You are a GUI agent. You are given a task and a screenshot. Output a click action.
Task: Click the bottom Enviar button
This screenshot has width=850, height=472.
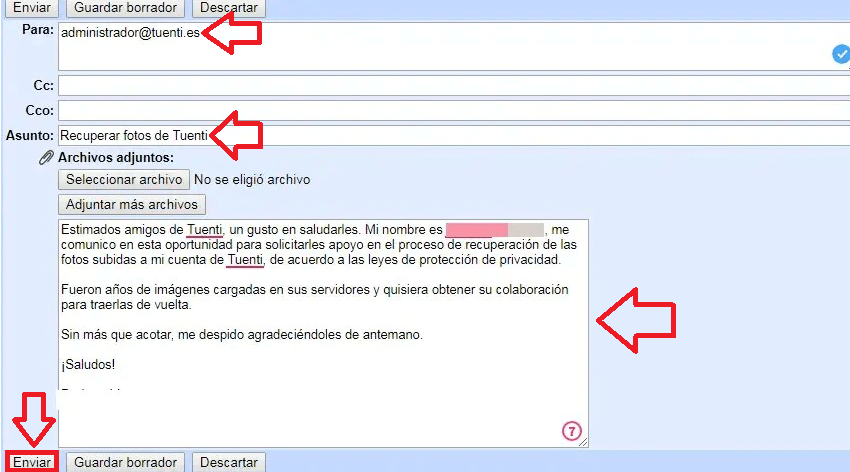(32, 462)
